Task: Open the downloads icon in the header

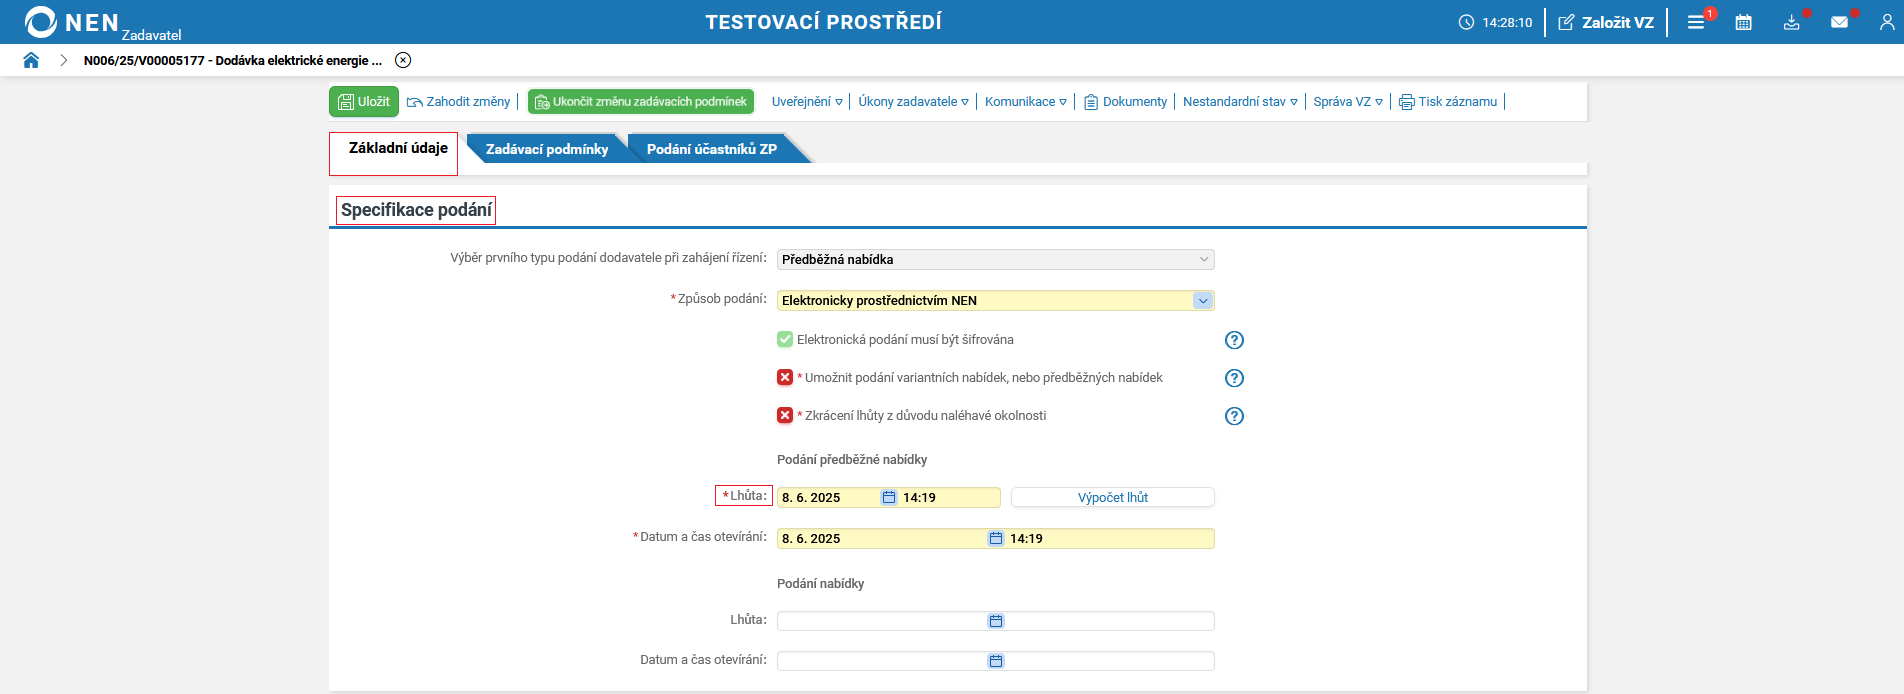Action: tap(1791, 22)
